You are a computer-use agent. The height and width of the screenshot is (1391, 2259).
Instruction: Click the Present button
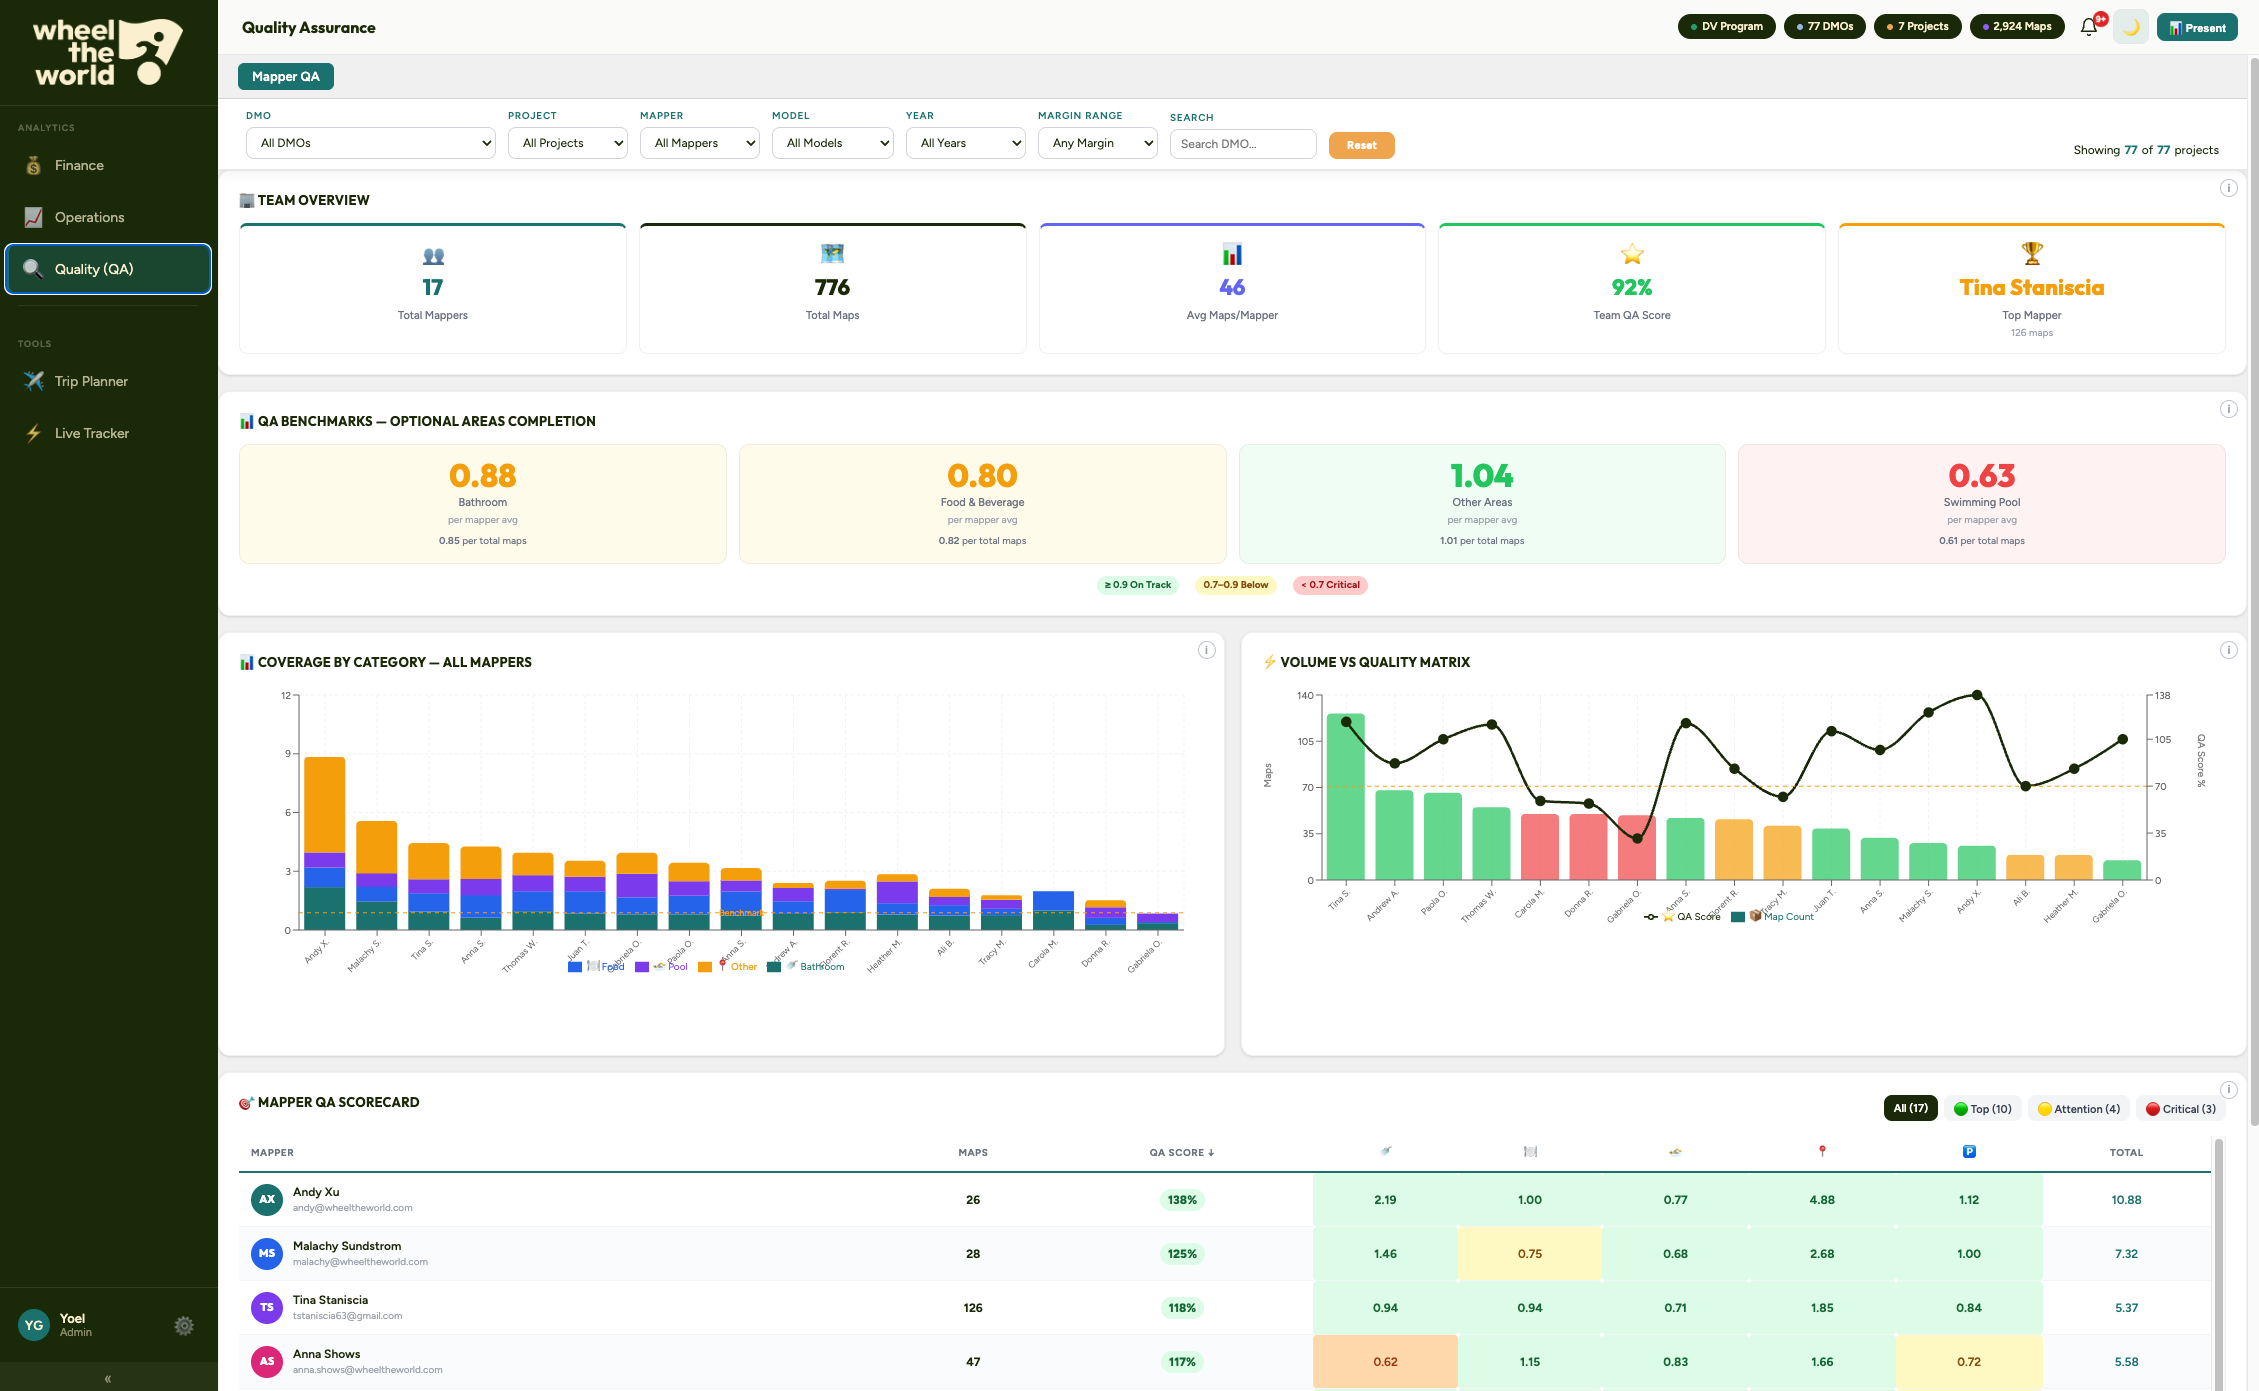(x=2197, y=27)
